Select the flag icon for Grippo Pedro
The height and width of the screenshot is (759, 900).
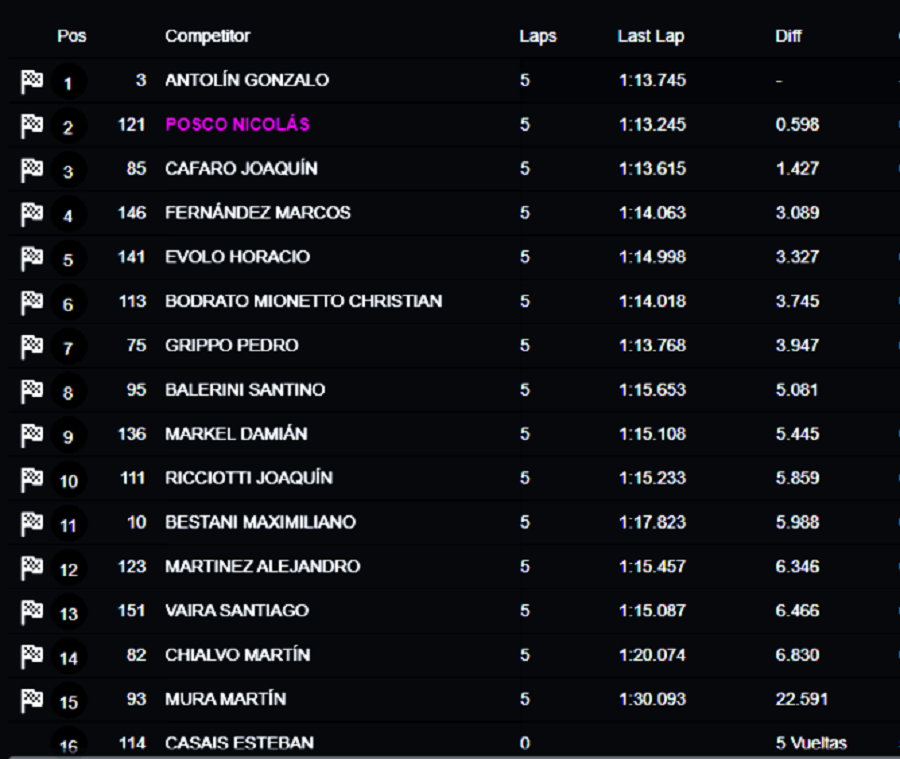(32, 346)
